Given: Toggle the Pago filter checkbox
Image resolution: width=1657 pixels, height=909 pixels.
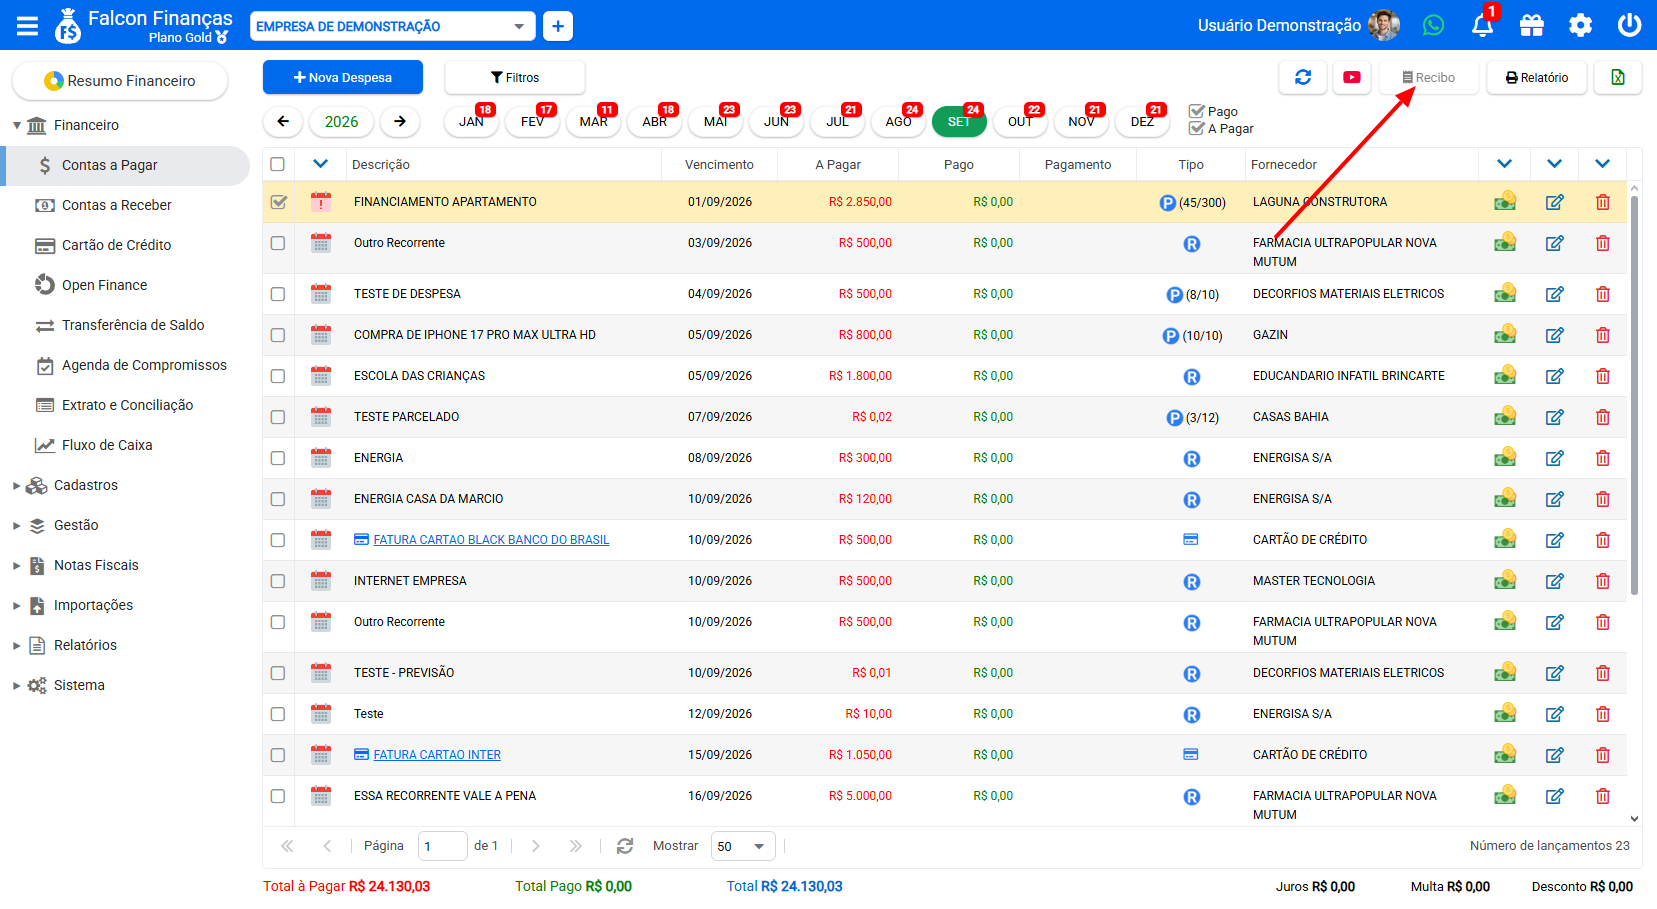Looking at the screenshot, I should pyautogui.click(x=1196, y=111).
